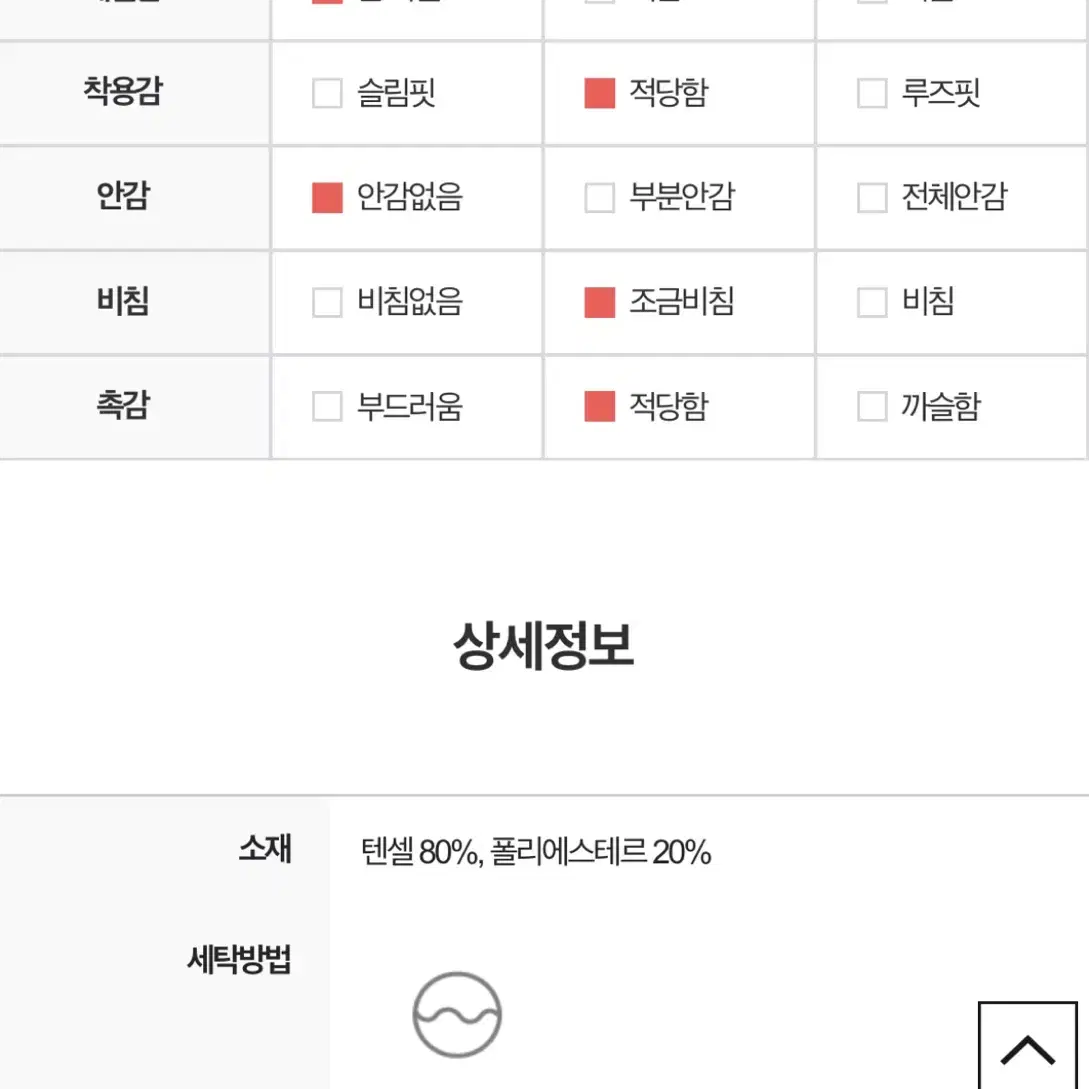Image resolution: width=1089 pixels, height=1089 pixels.
Task: Tap the scroll-to-top arrow button
Action: (1027, 1047)
